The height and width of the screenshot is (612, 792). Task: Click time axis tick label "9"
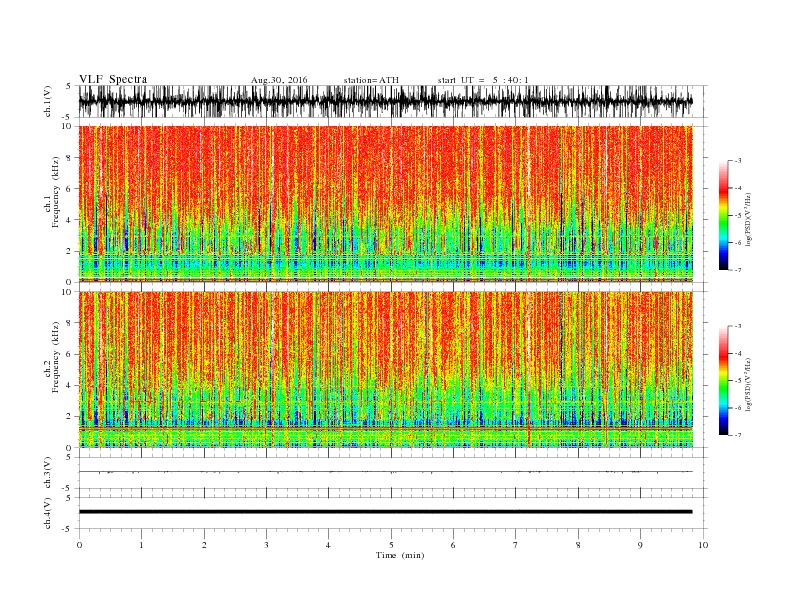[x=640, y=545]
